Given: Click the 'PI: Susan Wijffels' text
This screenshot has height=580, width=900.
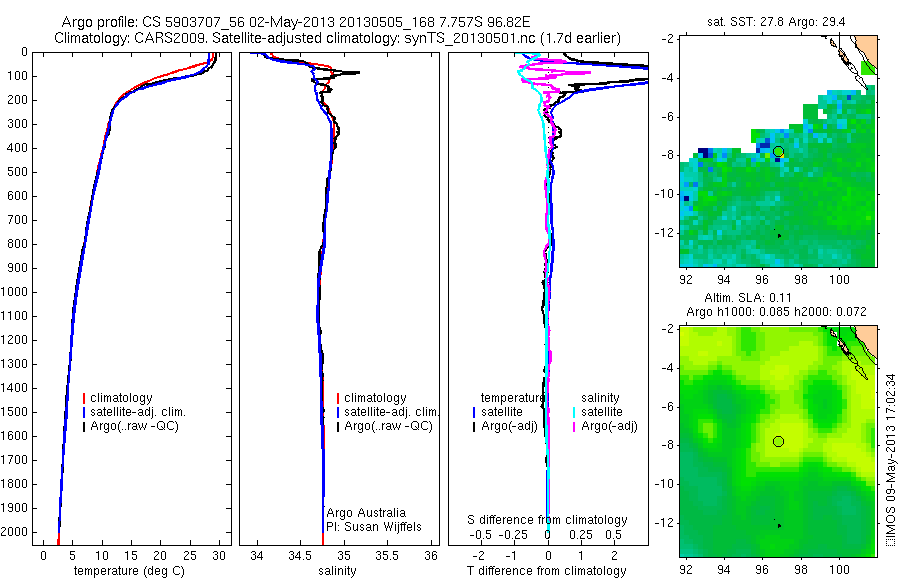Looking at the screenshot, I should pos(374,527).
